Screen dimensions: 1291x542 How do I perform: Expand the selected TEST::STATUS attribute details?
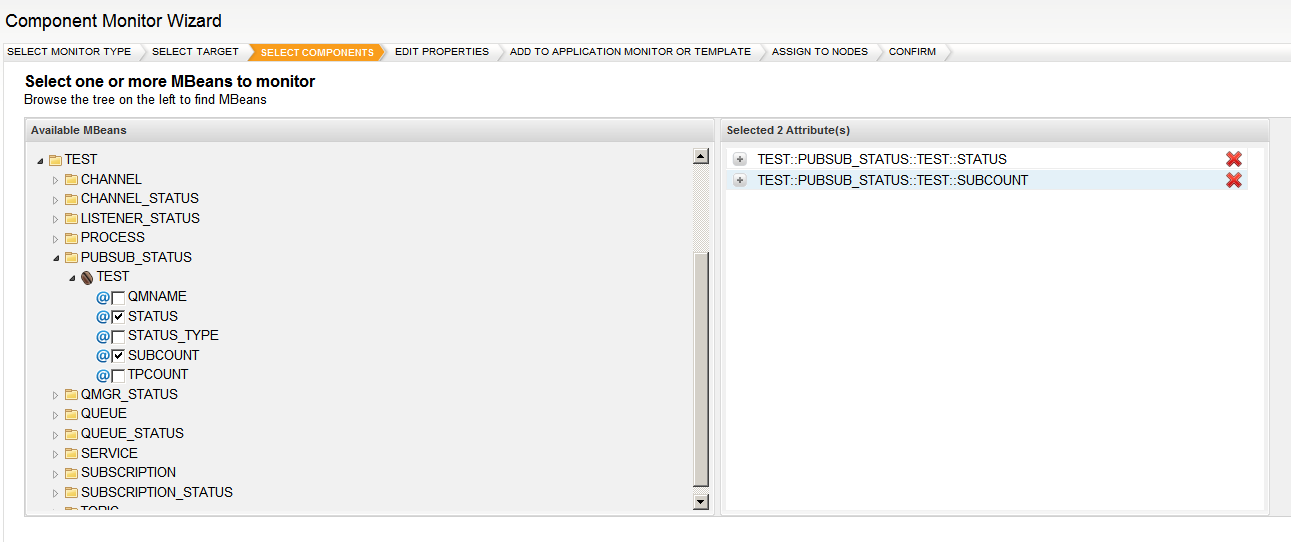coord(740,160)
